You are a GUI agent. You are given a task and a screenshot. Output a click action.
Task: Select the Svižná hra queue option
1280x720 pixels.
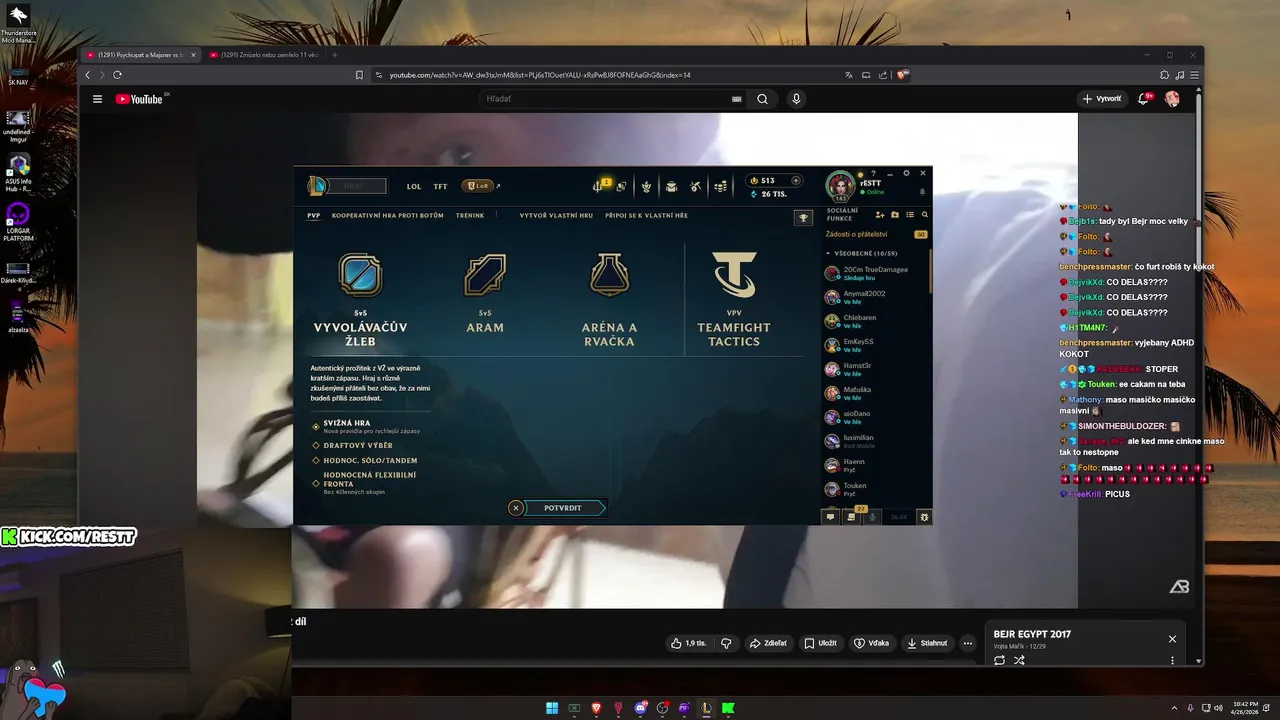(x=366, y=426)
